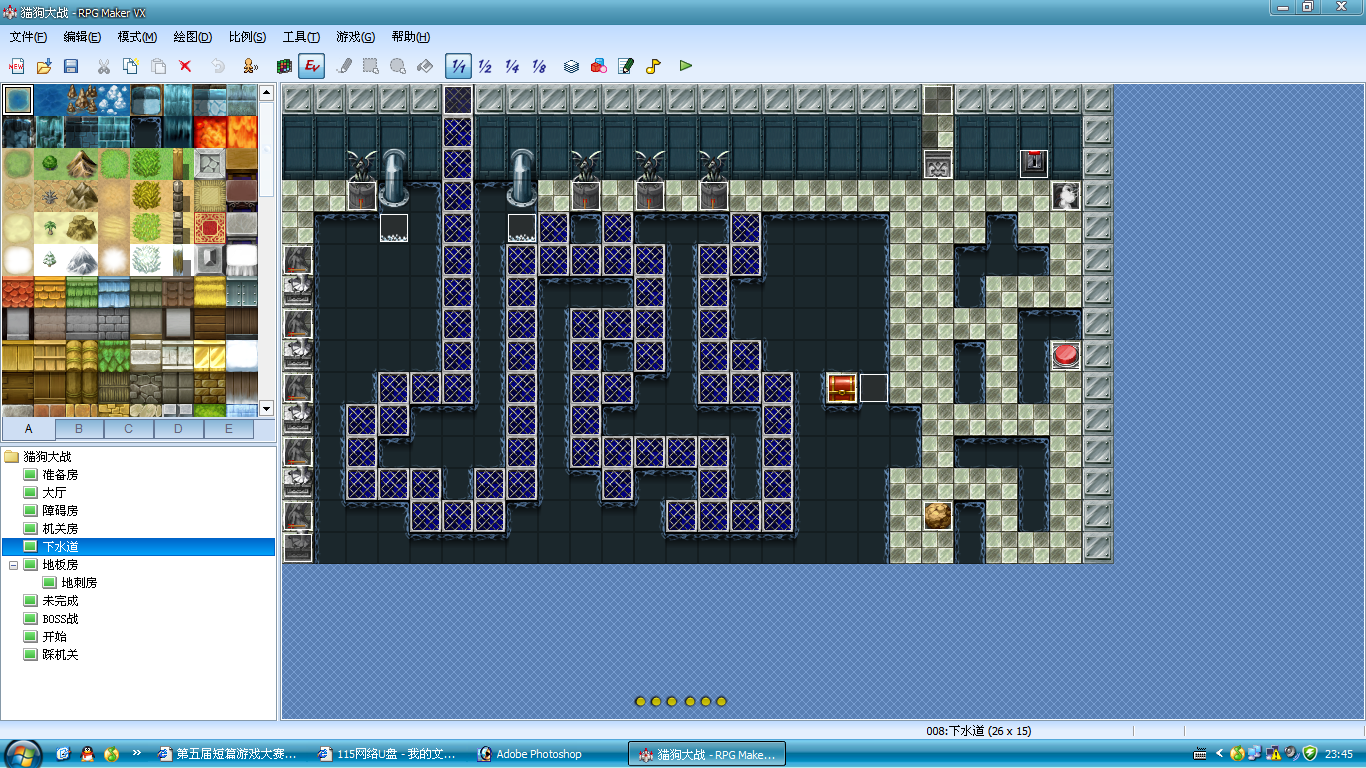The image size is (1366, 768).
Task: Open the 游戏(G) menu
Action: coord(355,37)
